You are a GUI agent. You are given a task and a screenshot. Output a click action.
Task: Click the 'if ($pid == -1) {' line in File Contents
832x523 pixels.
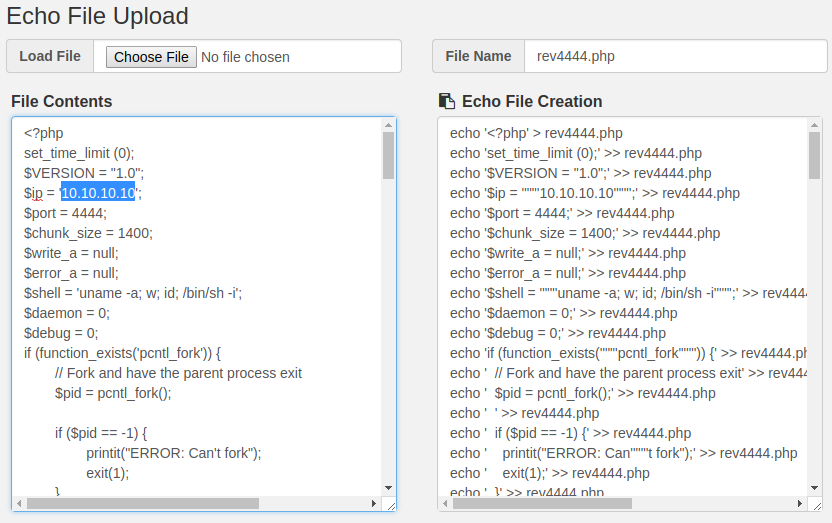(101, 433)
